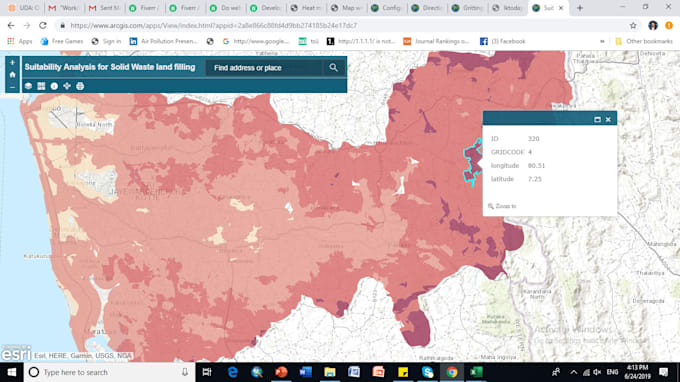
Task: Switch to the Do wel Fiverr tab
Action: tap(226, 8)
